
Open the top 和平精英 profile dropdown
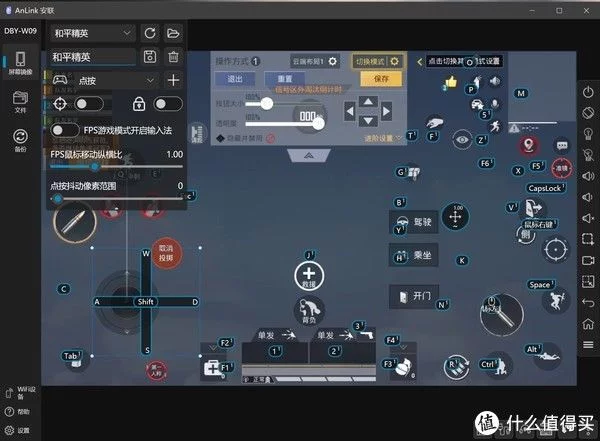tap(93, 33)
